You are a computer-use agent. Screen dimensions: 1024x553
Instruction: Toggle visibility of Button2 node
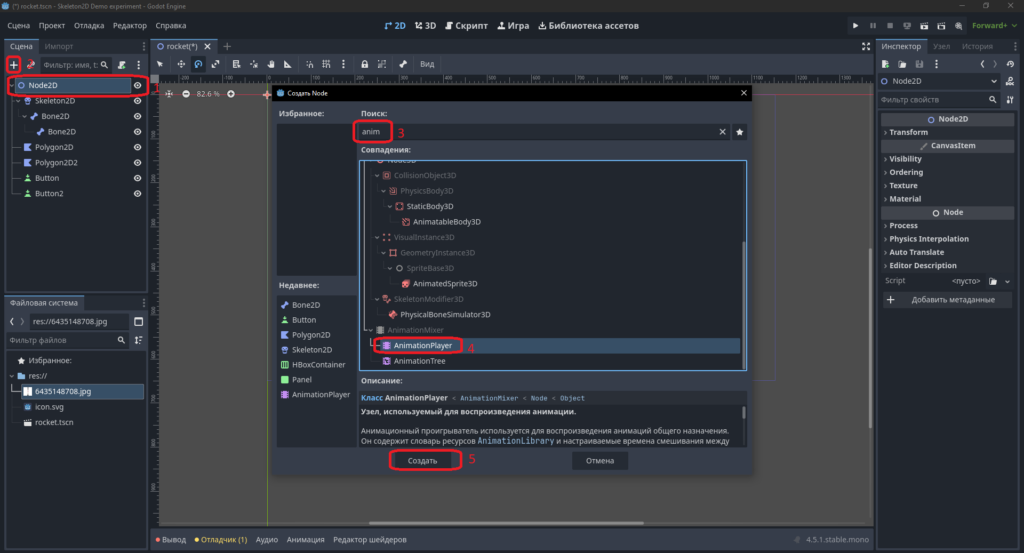[137, 194]
